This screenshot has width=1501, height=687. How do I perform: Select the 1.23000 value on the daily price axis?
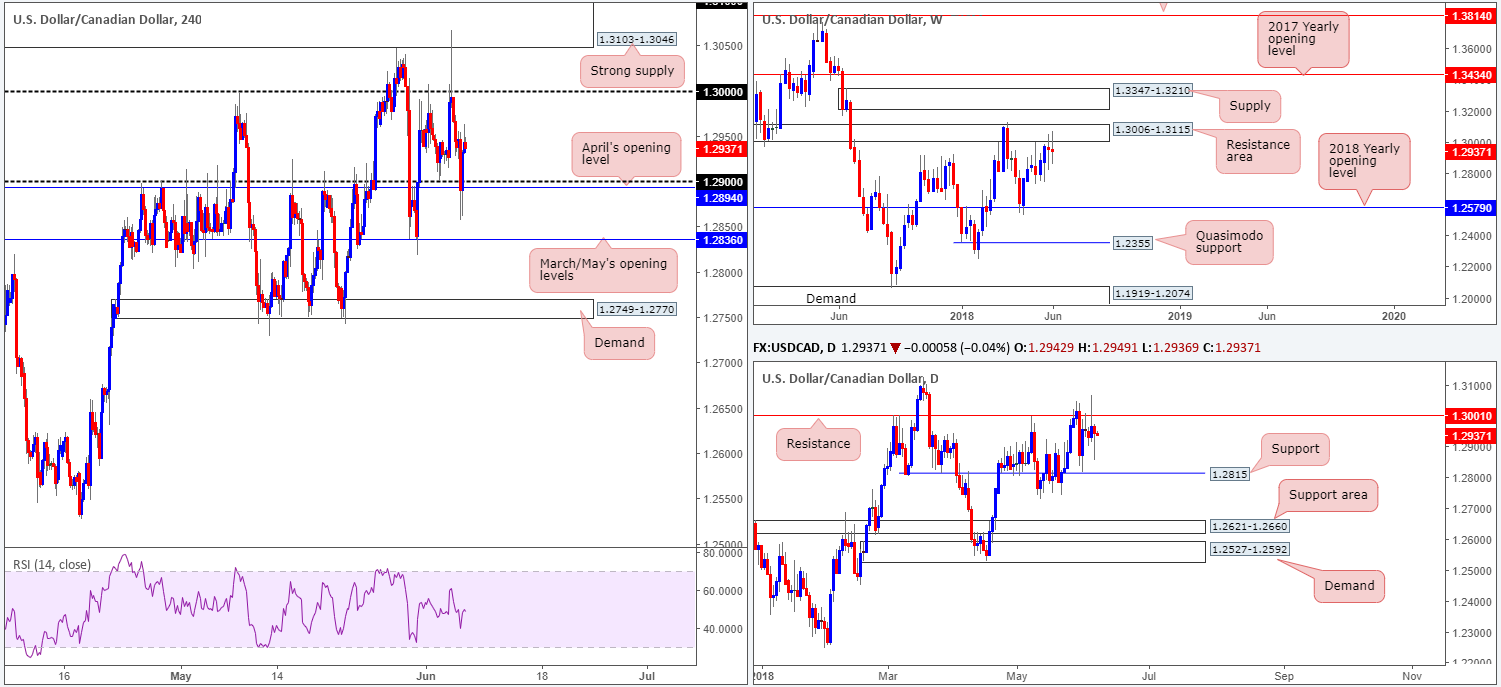pos(1471,633)
